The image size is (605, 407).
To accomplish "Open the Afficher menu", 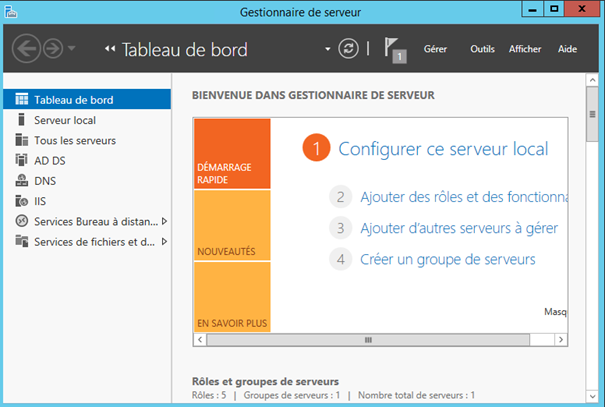I will [x=525, y=49].
